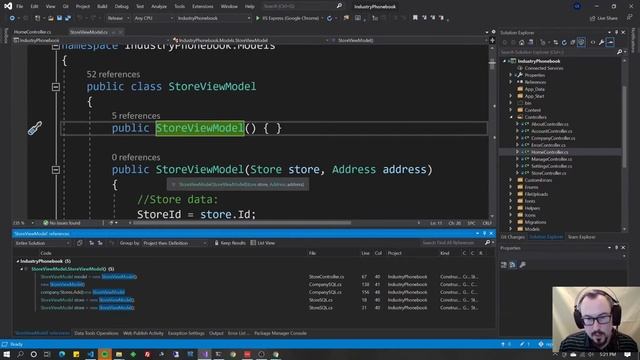Switch to HomeController.cs tab
The height and width of the screenshot is (360, 640).
[33, 32]
